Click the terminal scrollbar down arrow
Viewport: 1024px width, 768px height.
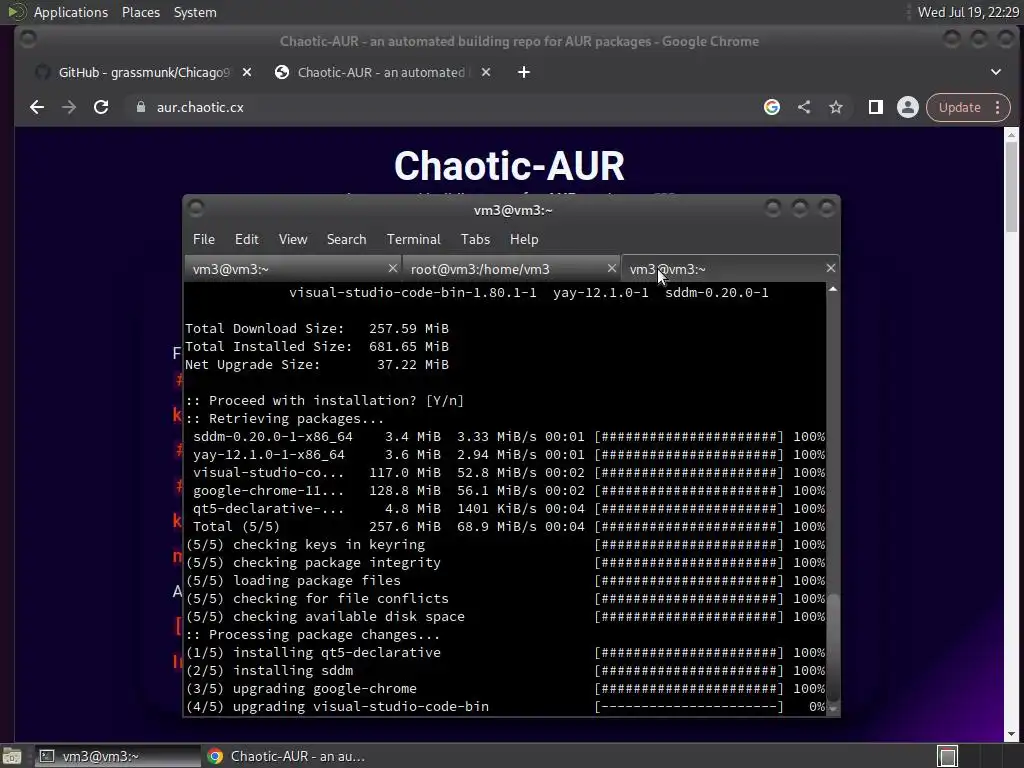pos(833,709)
